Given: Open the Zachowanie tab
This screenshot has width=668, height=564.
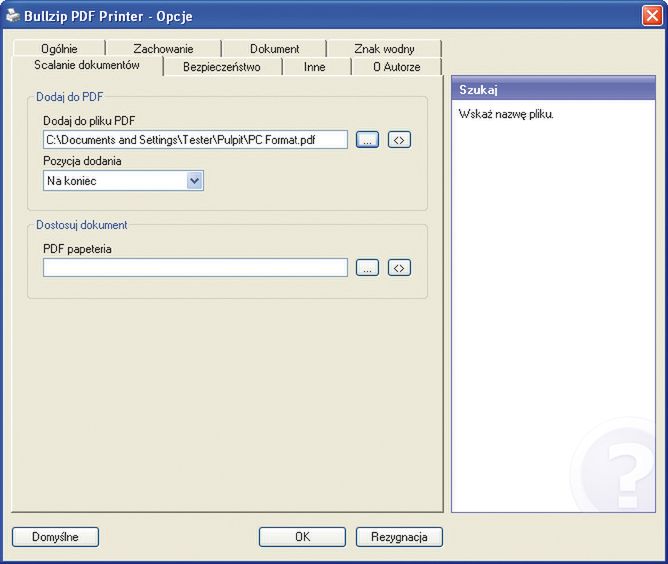Looking at the screenshot, I should pos(163,49).
